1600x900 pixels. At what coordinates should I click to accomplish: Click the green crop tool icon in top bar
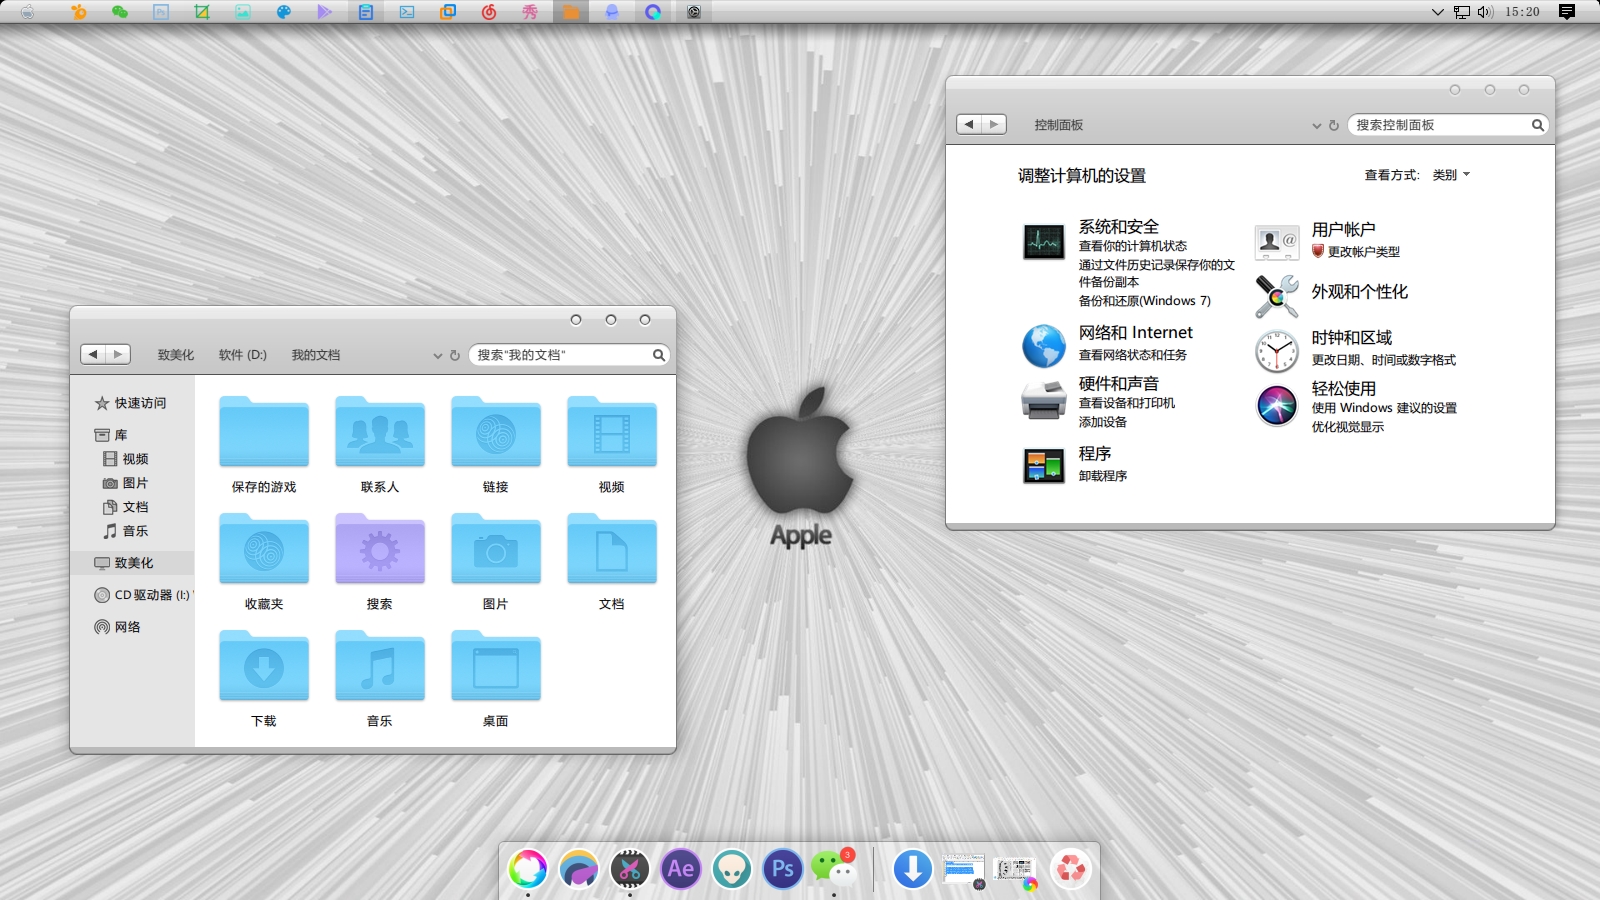coord(202,12)
